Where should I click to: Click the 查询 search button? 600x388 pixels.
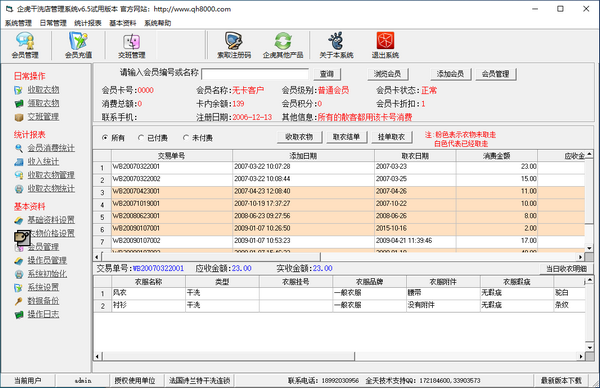[327, 74]
